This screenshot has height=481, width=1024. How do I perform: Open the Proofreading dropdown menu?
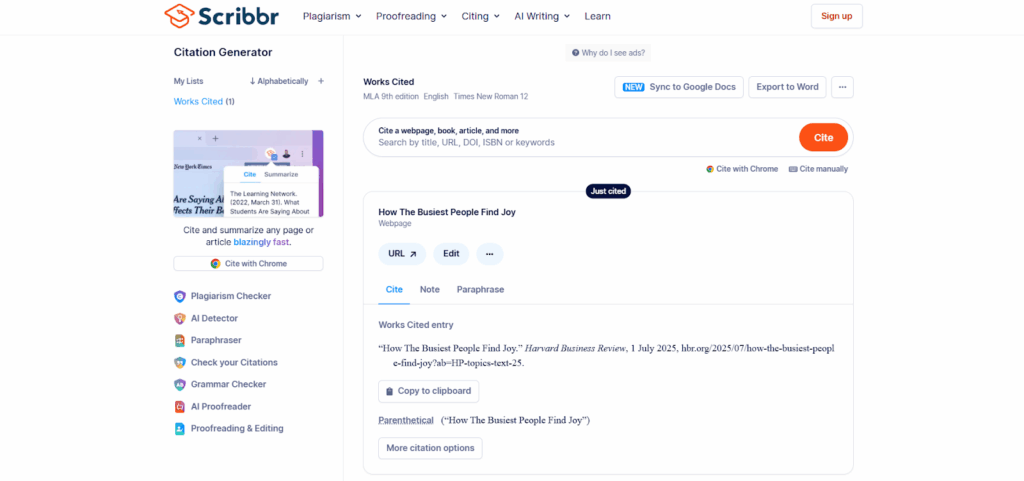point(411,16)
